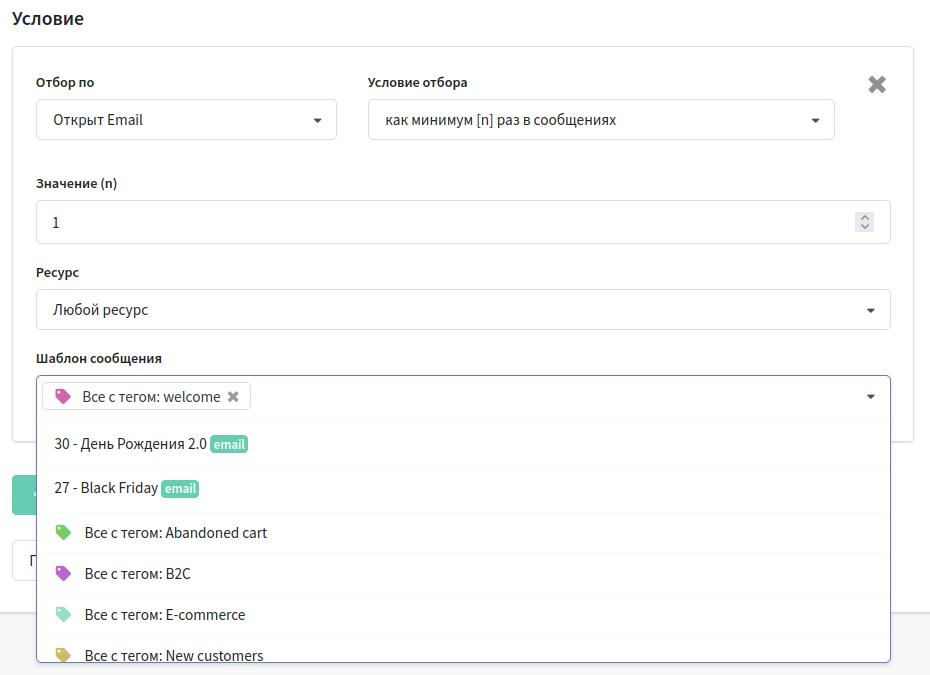Increase the Значение (n) value with stepper
930x675 pixels.
(865, 217)
